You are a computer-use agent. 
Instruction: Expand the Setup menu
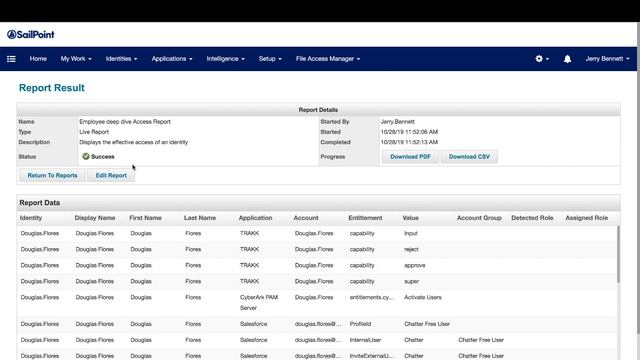(x=270, y=59)
